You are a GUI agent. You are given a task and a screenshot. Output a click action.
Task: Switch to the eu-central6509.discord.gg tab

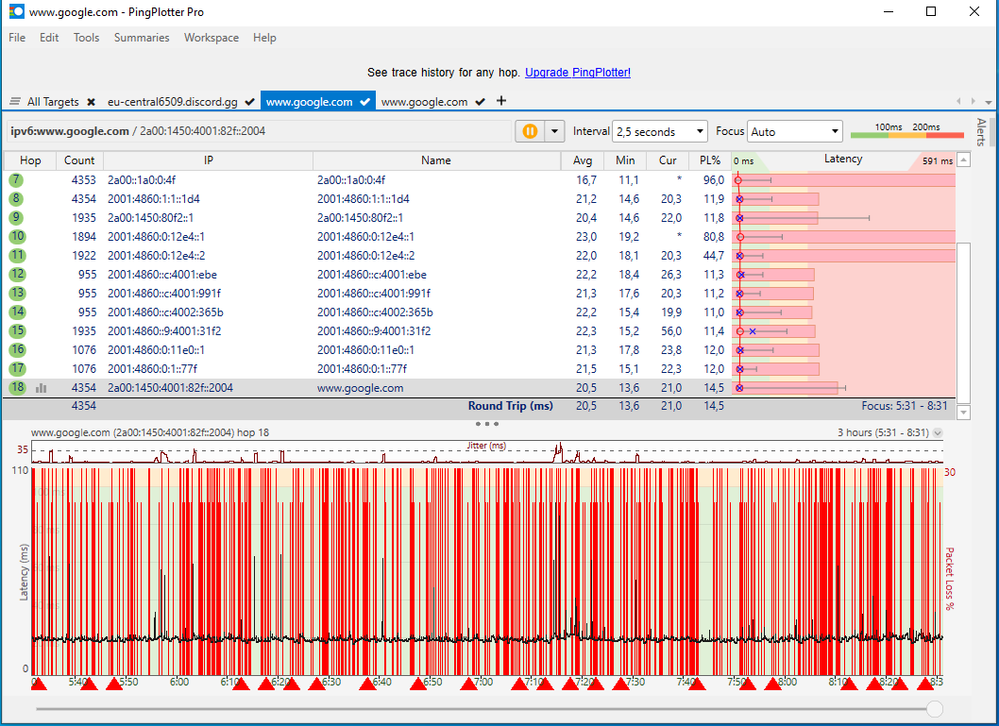[x=173, y=102]
